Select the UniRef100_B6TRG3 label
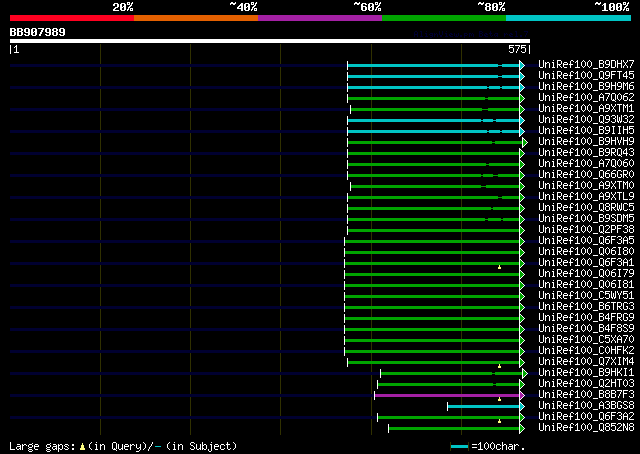Screen dimensions: 640x454 [x=586, y=307]
